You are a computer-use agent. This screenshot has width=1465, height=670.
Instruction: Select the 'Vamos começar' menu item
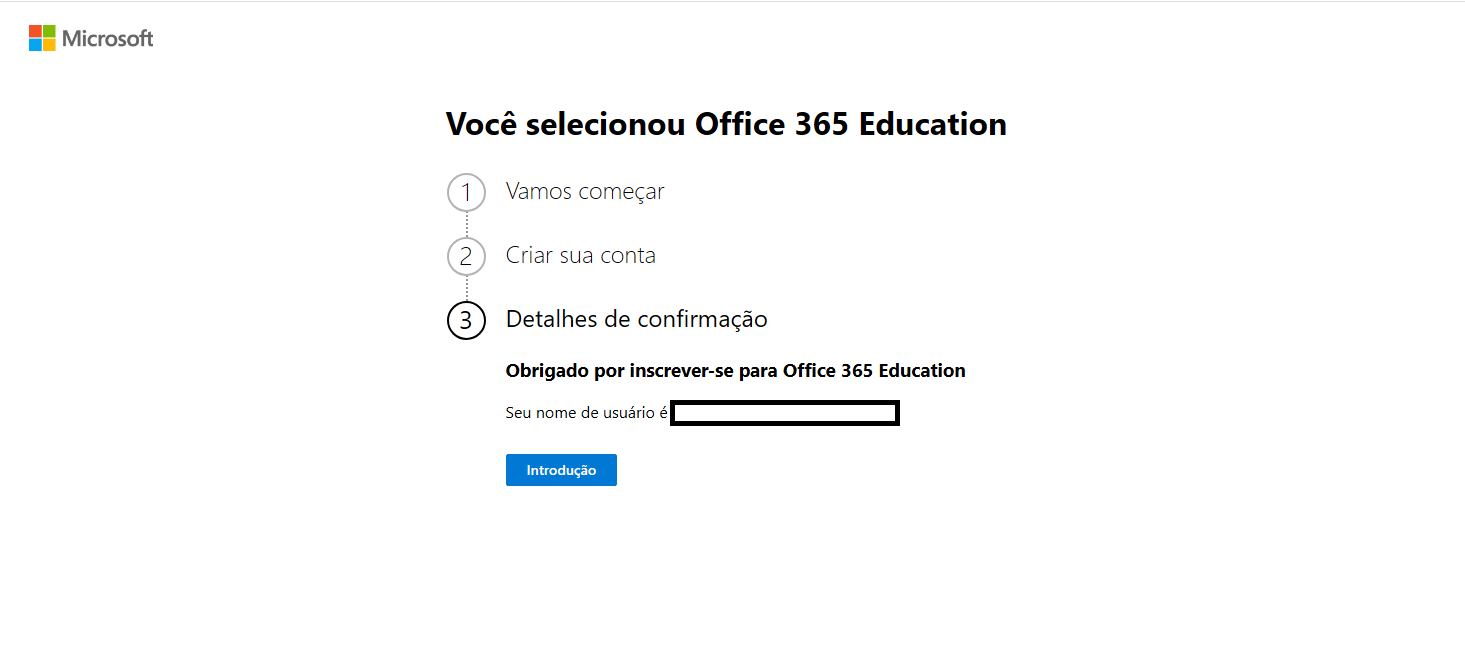pyautogui.click(x=585, y=191)
